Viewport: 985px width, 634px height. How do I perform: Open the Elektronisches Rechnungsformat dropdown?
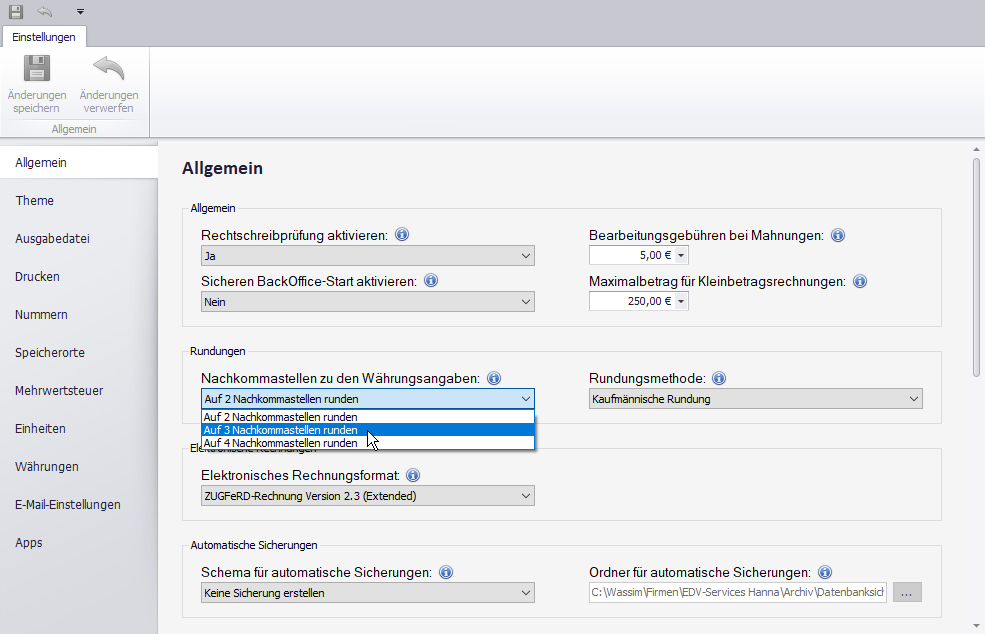[367, 496]
